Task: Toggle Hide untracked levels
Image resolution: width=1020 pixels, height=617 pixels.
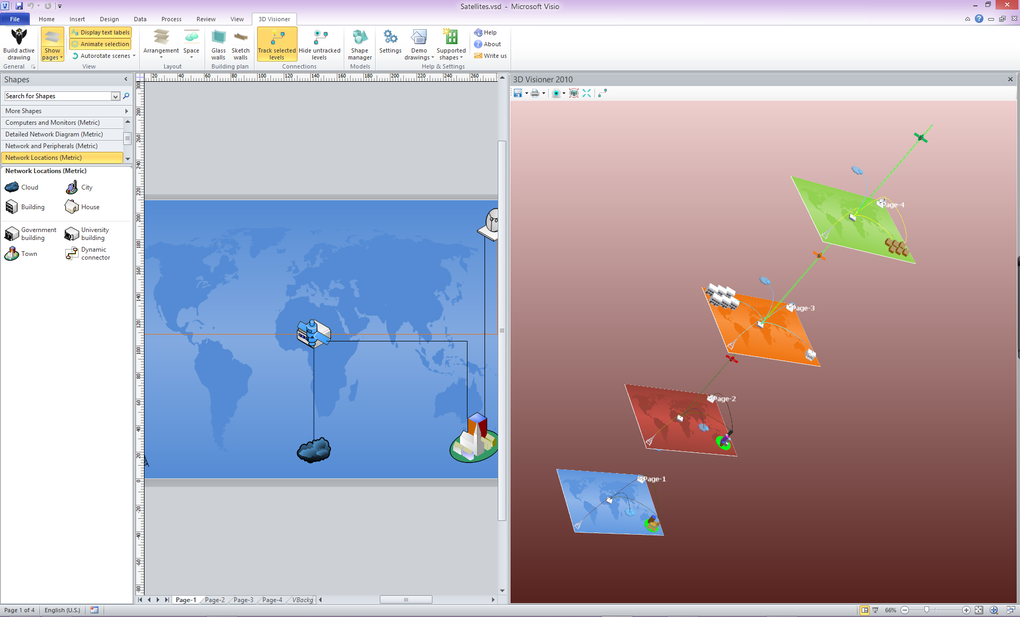Action: coord(319,44)
